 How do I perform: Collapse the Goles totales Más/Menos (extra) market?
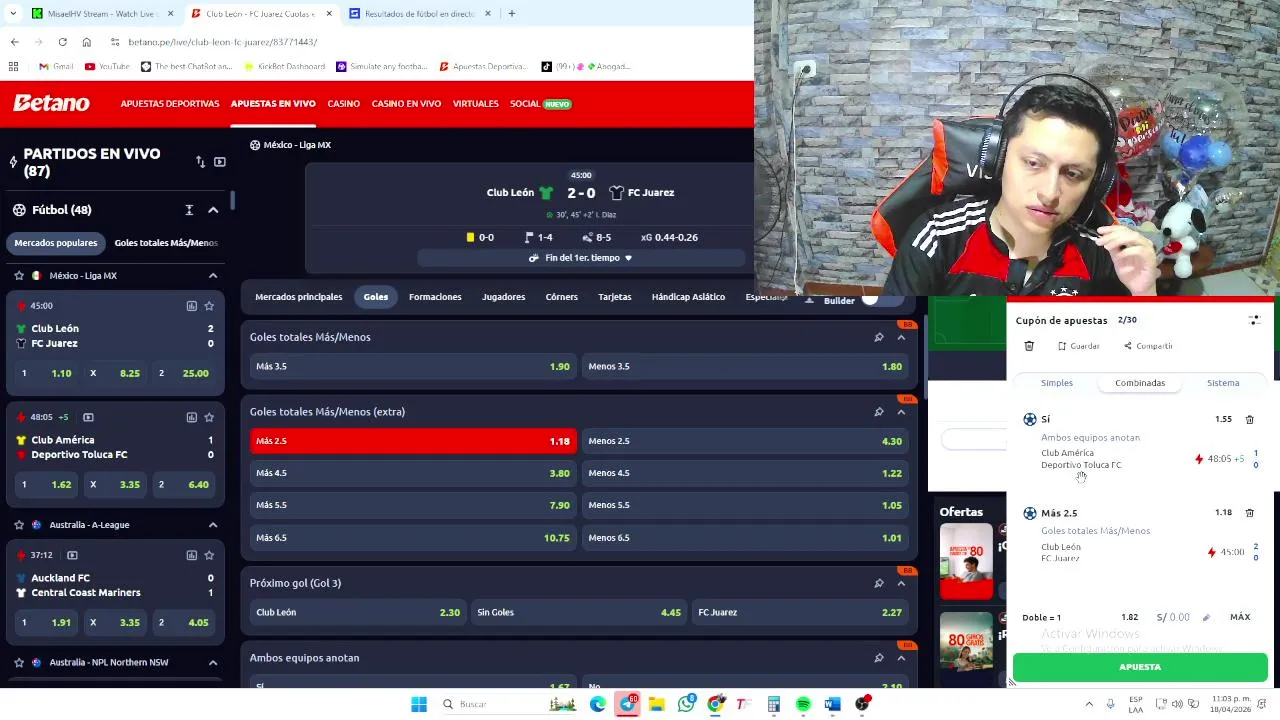coord(901,412)
